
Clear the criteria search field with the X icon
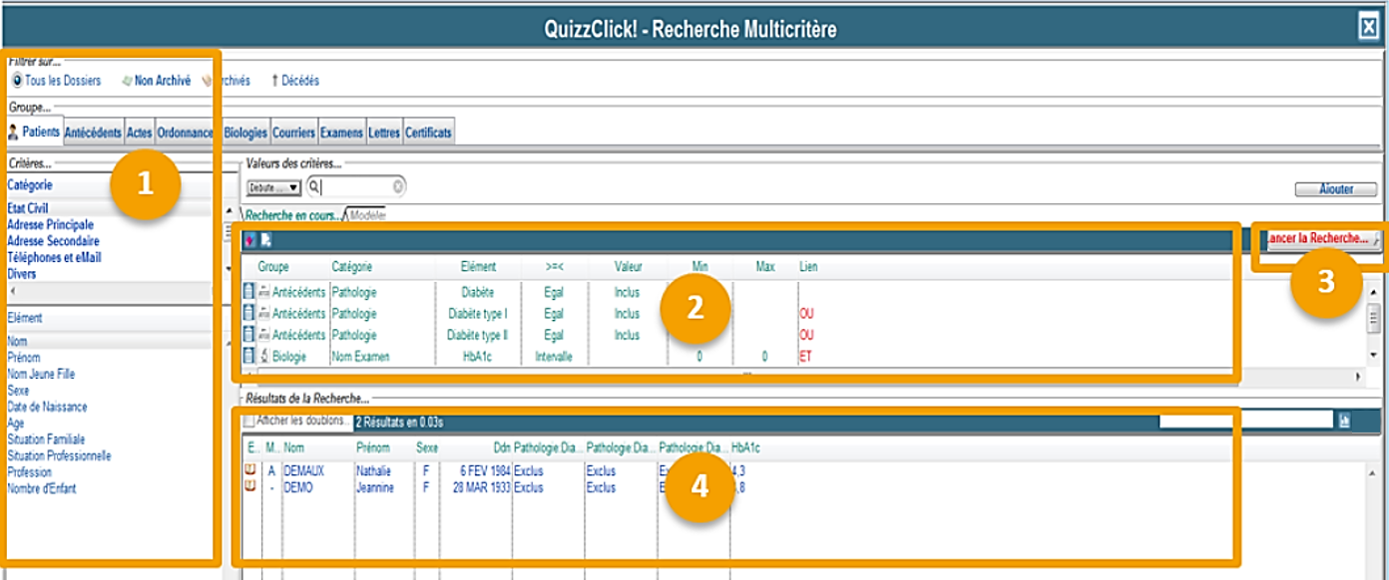click(398, 187)
